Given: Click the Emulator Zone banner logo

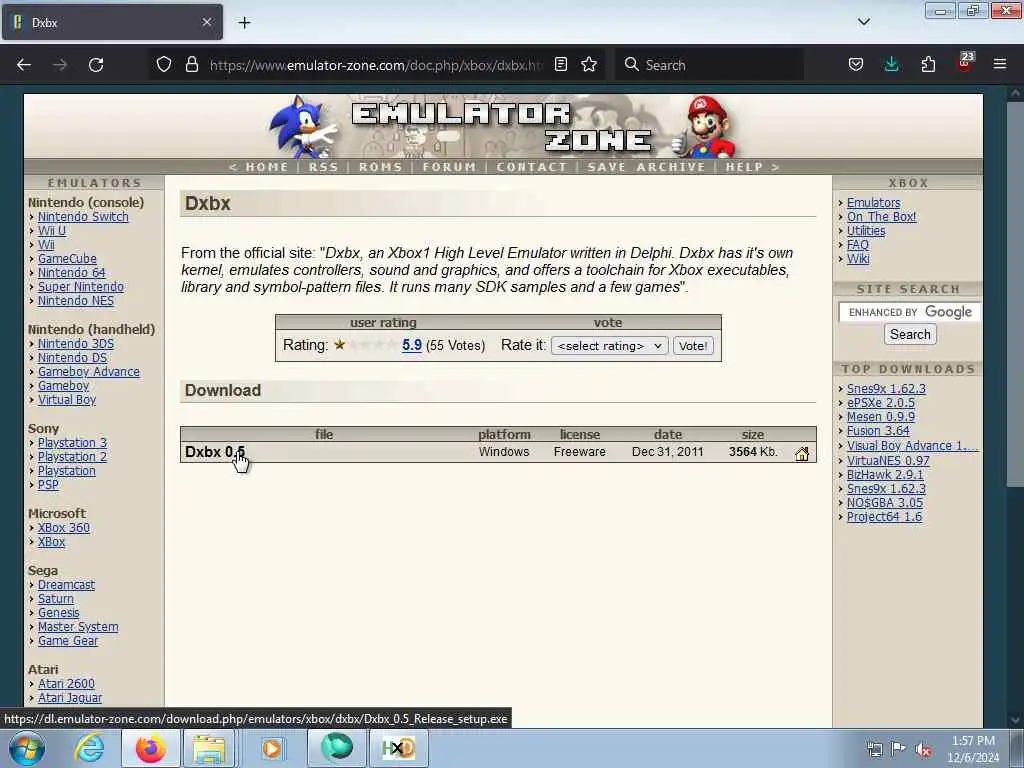Looking at the screenshot, I should pyautogui.click(x=503, y=126).
